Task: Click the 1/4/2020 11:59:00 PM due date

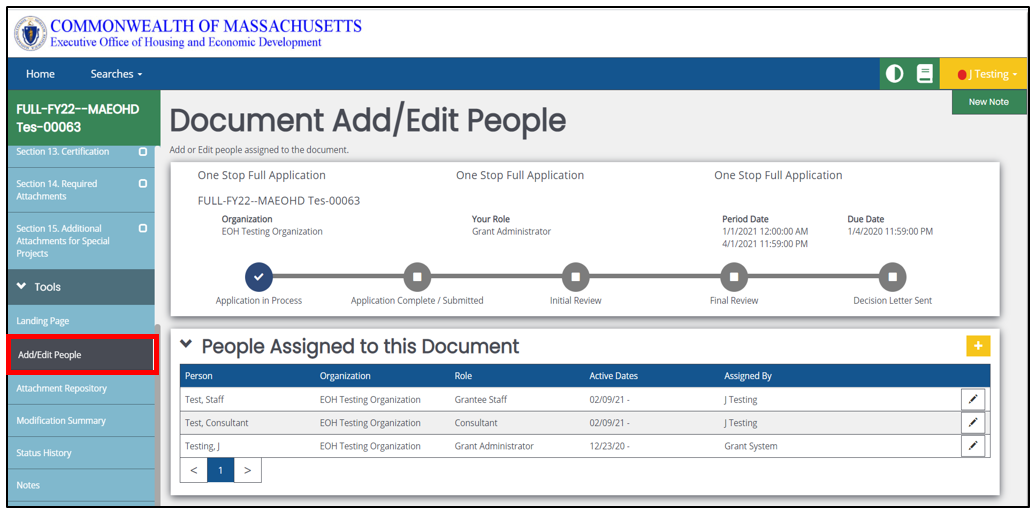Action: (x=890, y=232)
